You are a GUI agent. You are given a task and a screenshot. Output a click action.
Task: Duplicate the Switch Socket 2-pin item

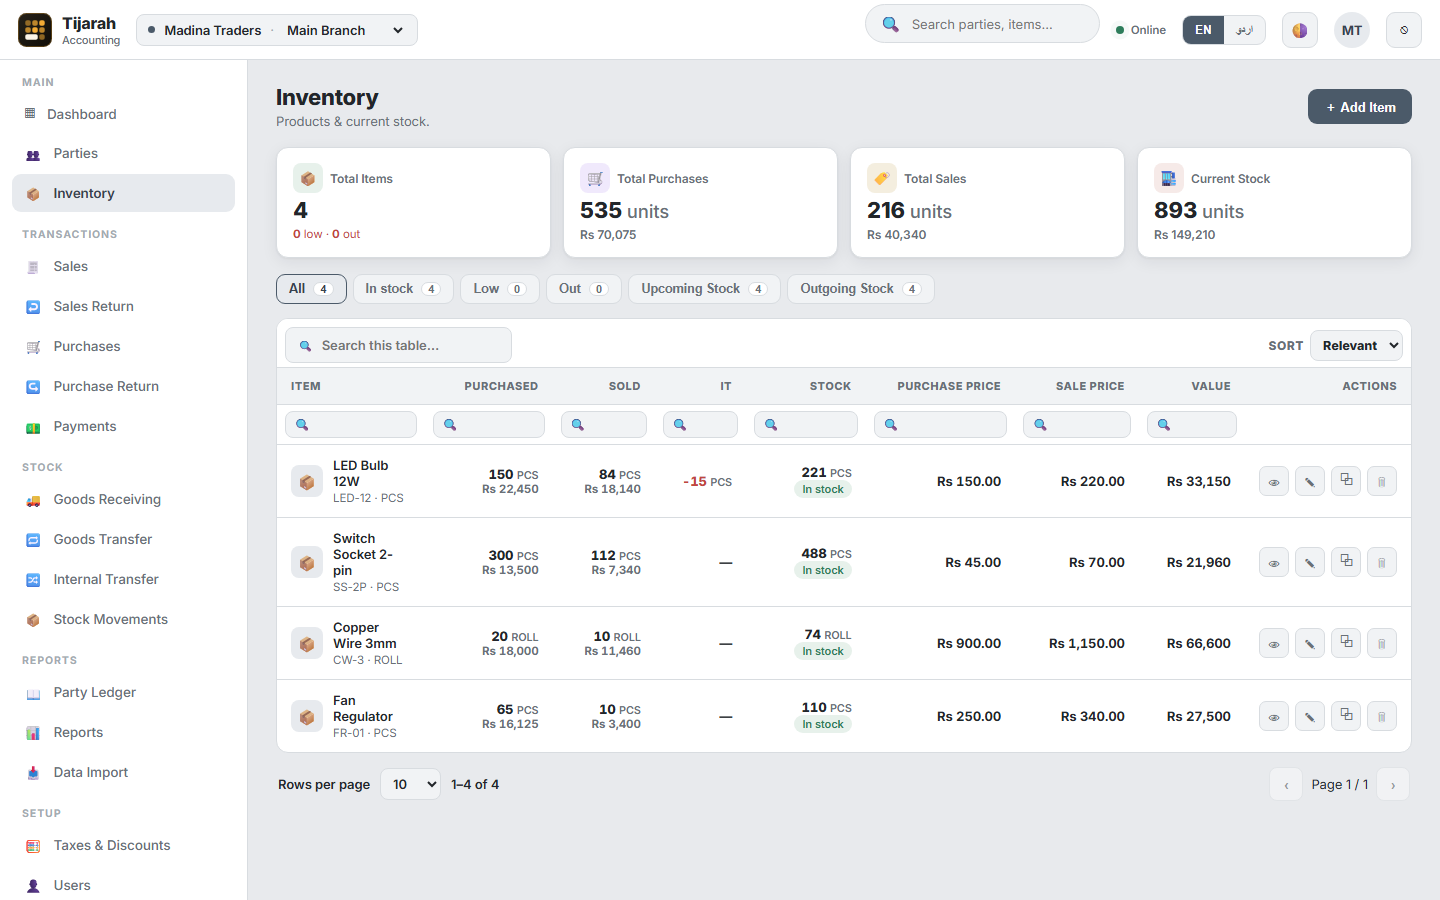pos(1346,562)
